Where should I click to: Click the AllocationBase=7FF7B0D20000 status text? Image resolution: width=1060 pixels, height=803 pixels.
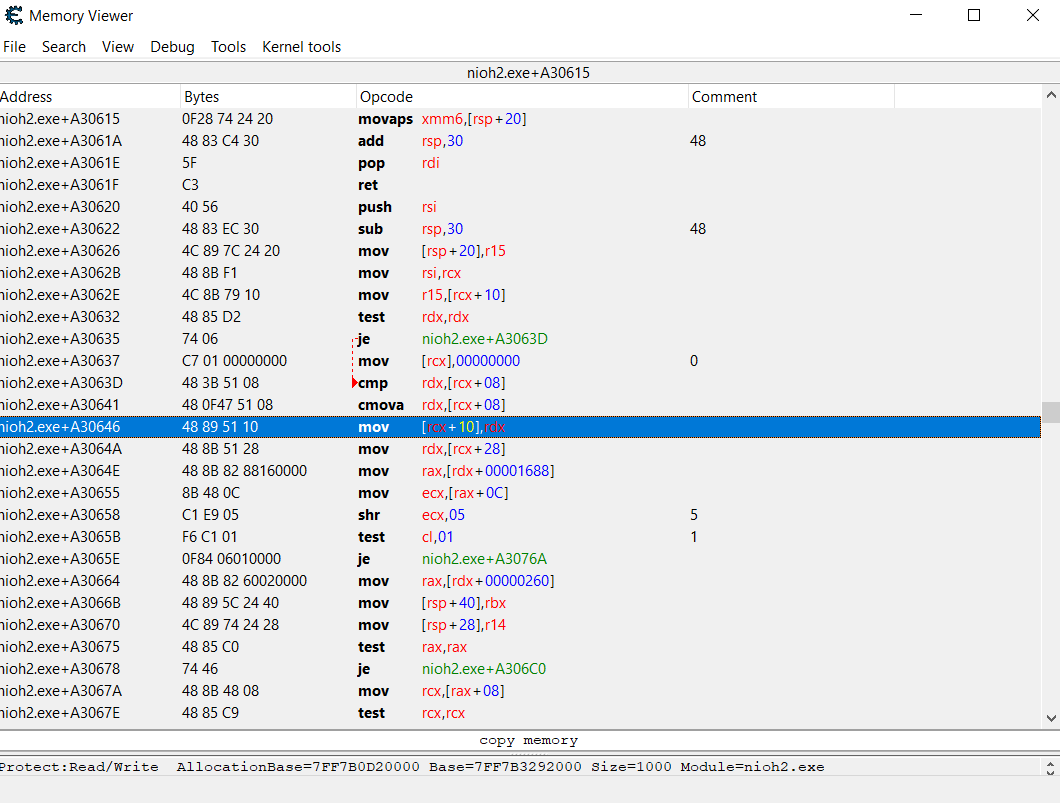point(298,767)
